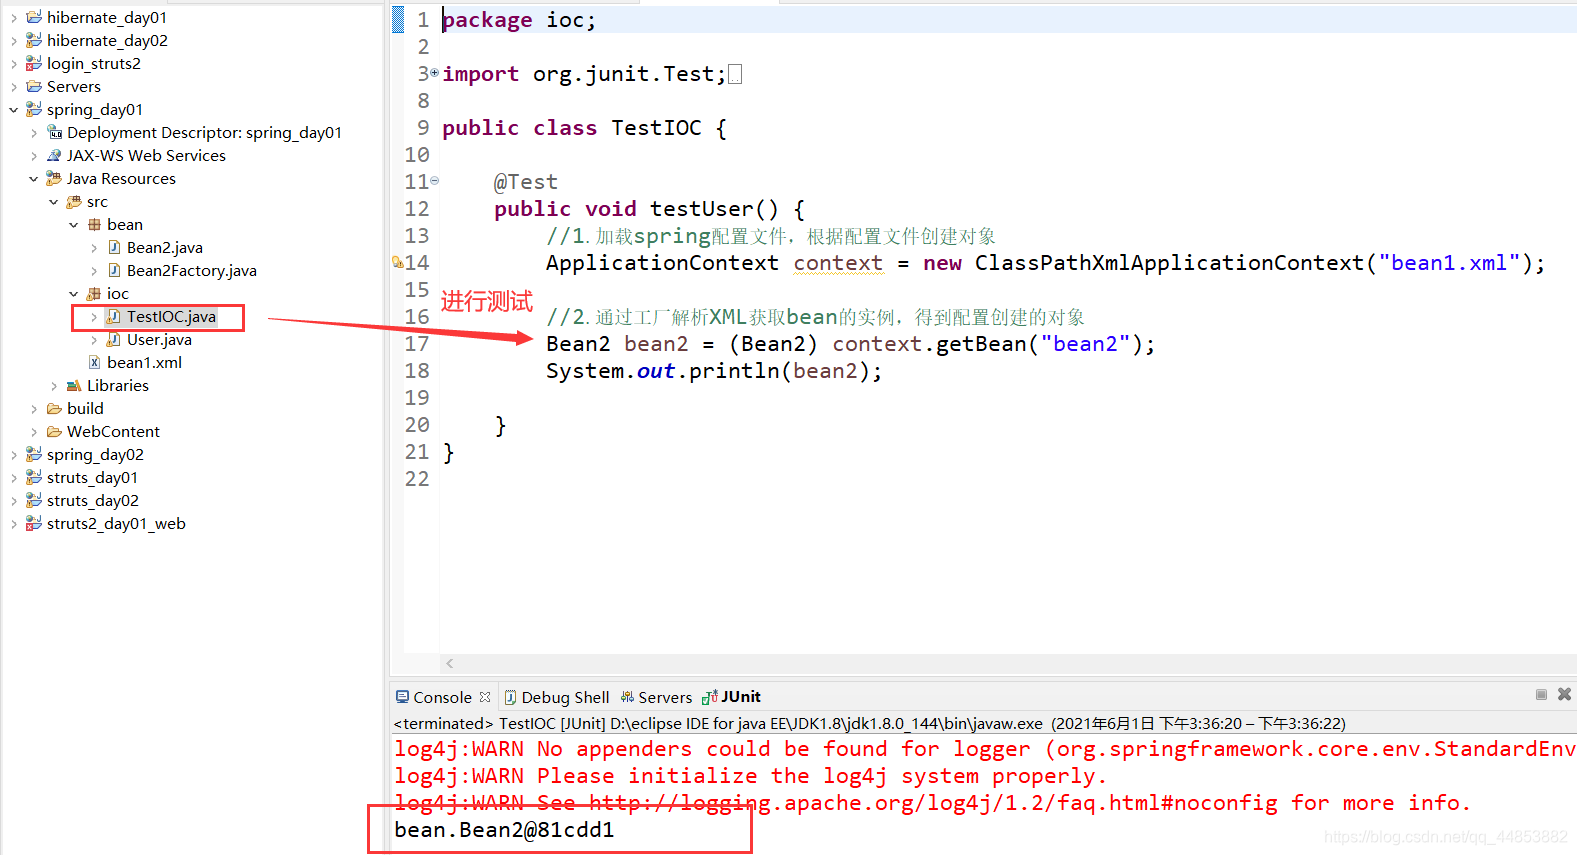The width and height of the screenshot is (1577, 855).
Task: Click the 'context' variable on line 14
Action: coord(838,263)
